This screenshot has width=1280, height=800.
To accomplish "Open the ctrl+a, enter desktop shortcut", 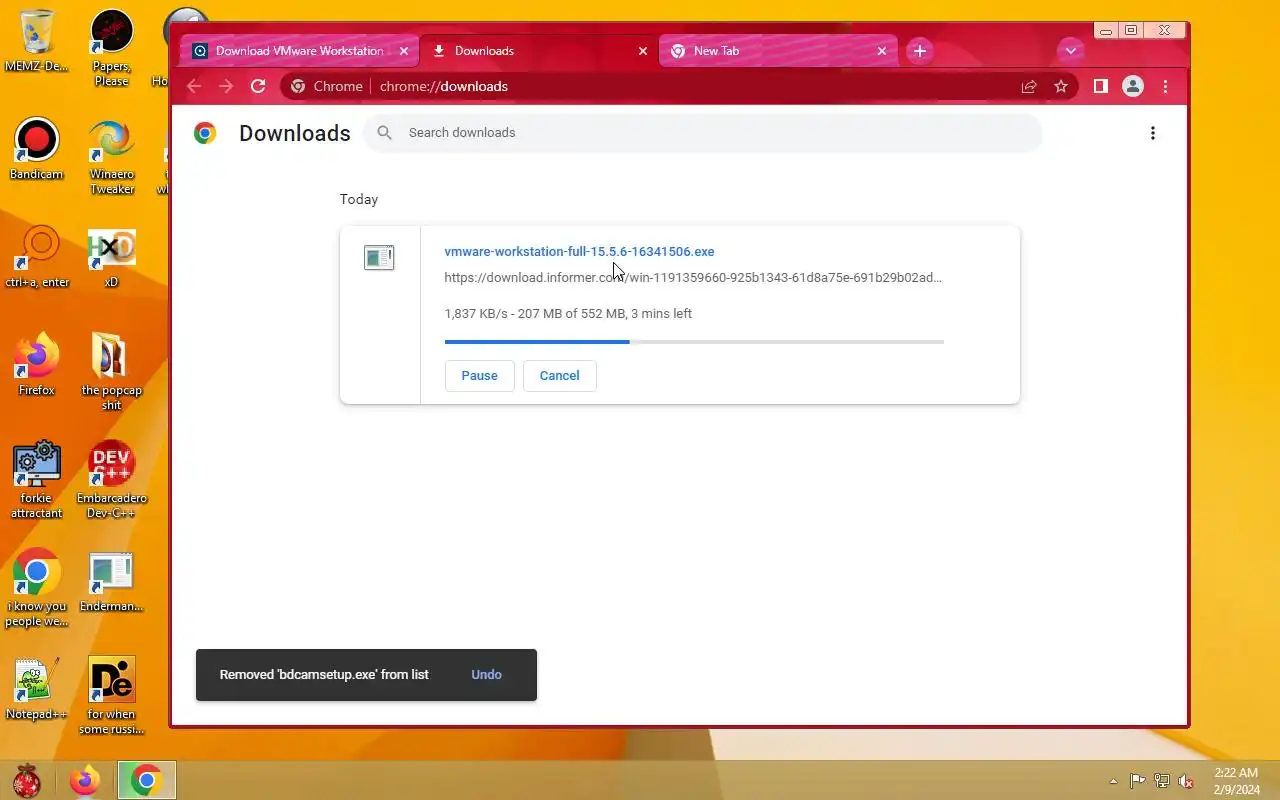I will pos(37,258).
